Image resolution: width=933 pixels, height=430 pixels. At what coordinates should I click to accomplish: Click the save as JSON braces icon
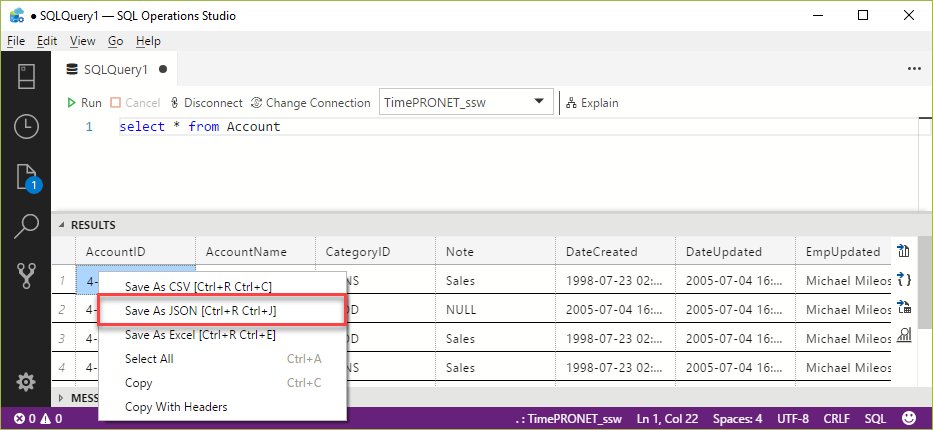click(903, 280)
